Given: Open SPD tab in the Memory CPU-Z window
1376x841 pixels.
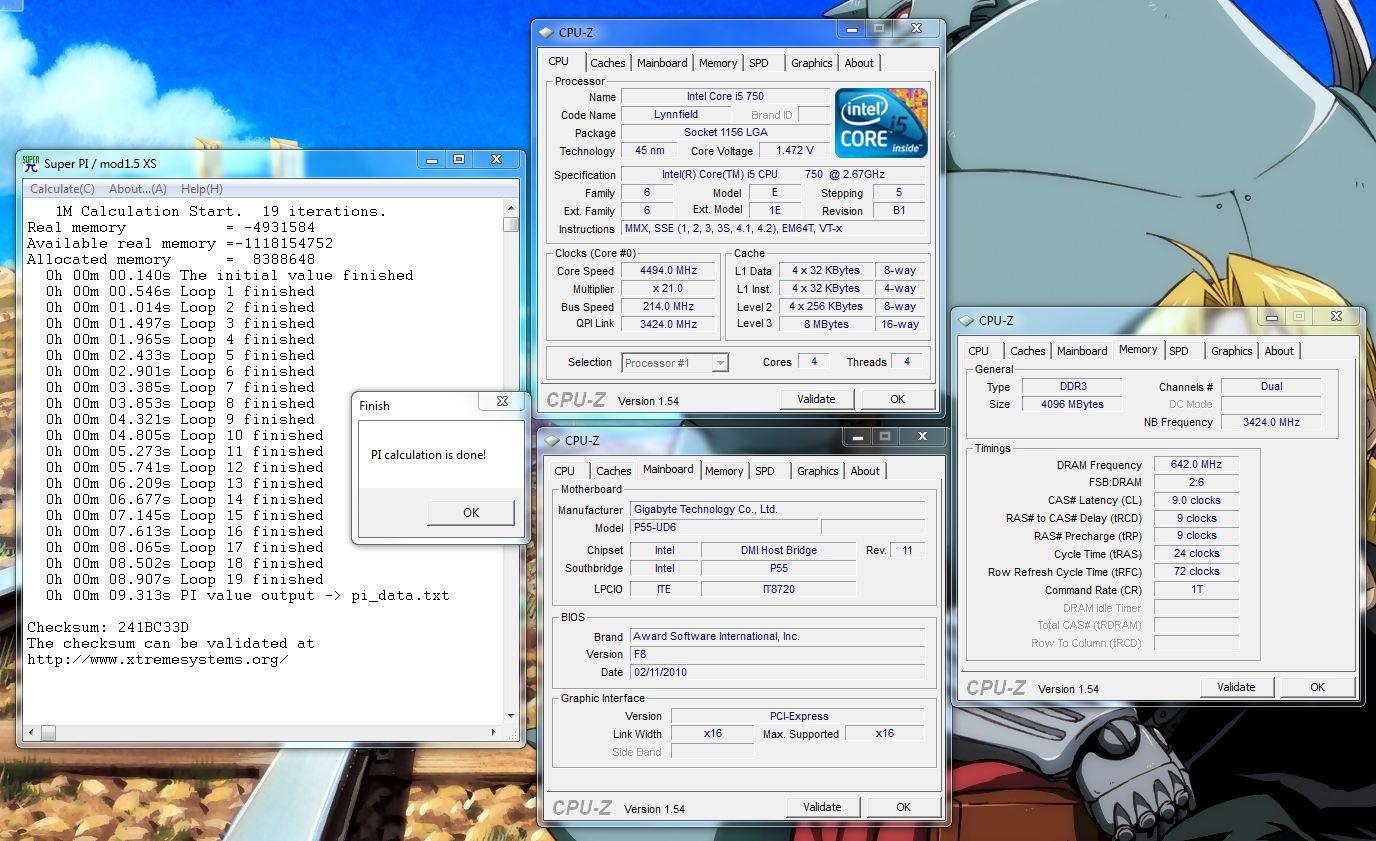Looking at the screenshot, I should click(1179, 351).
